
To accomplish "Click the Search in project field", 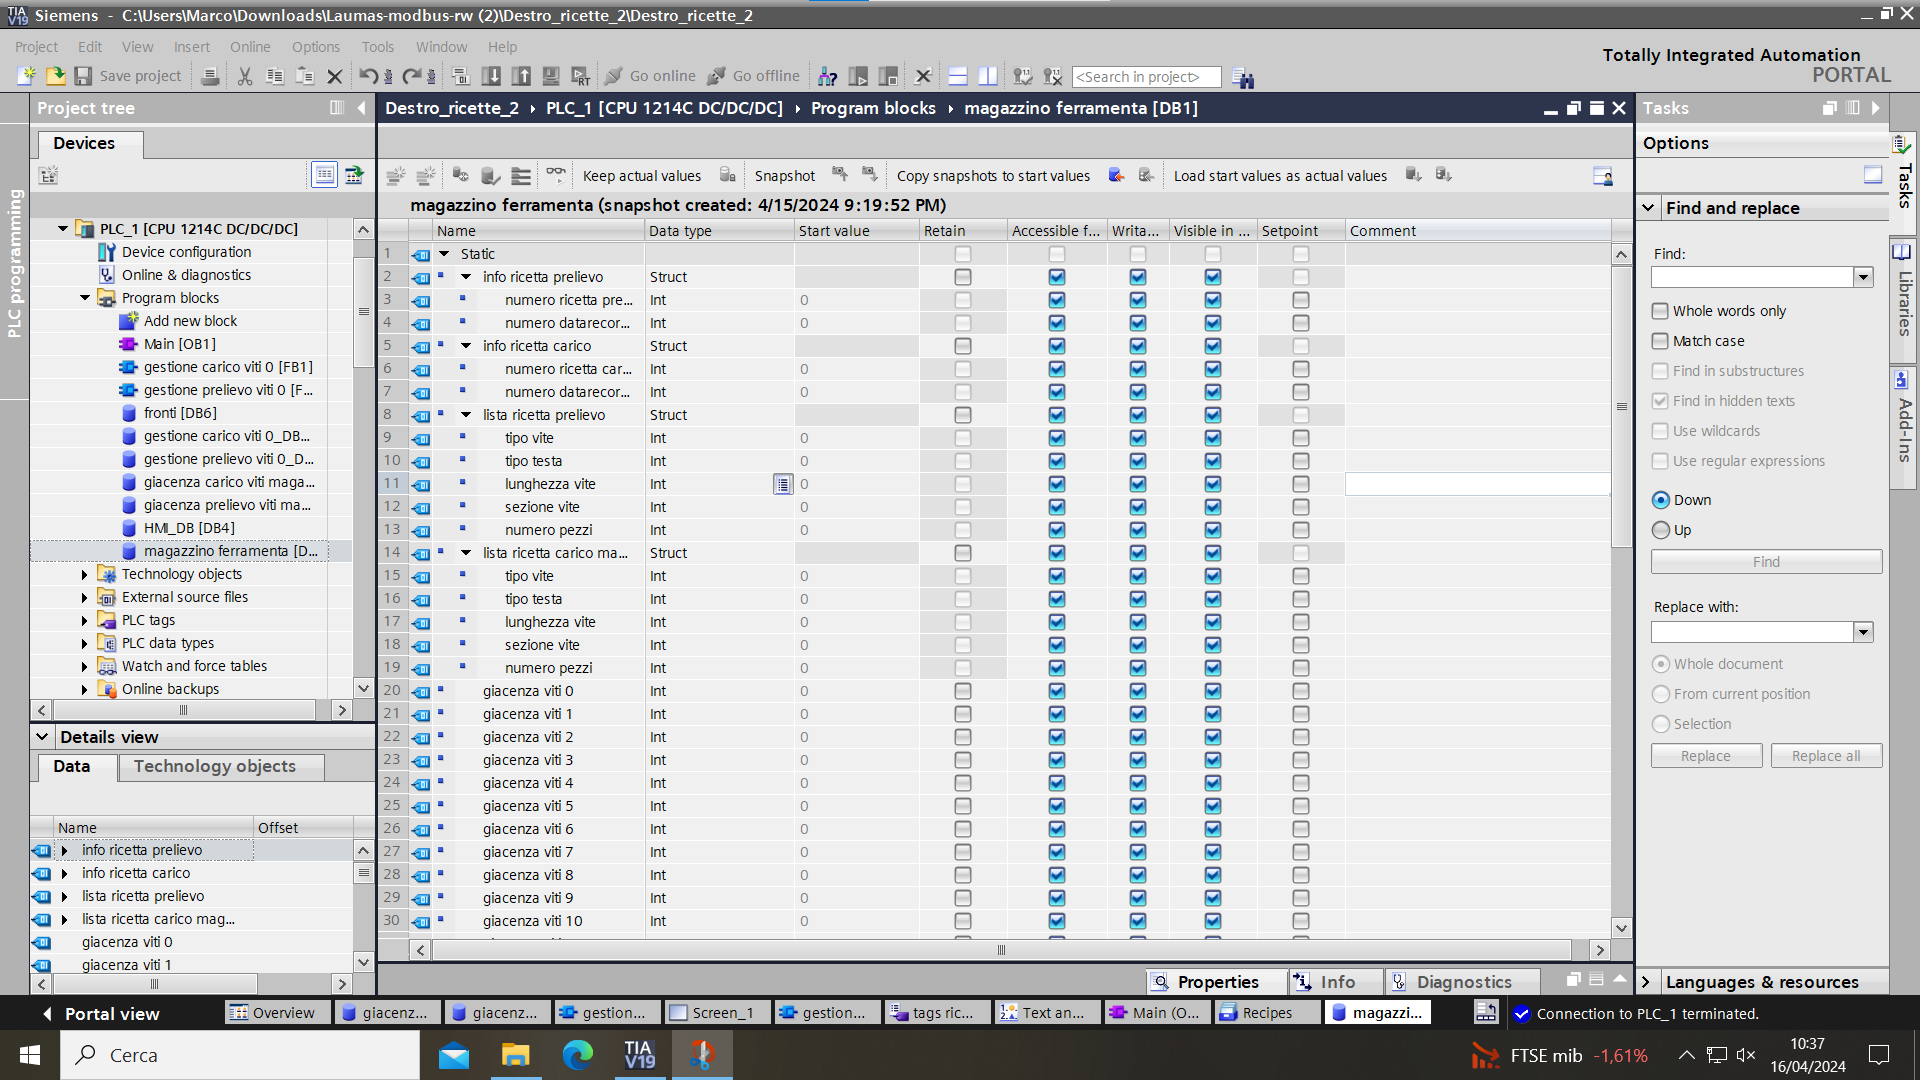I will click(x=1145, y=77).
